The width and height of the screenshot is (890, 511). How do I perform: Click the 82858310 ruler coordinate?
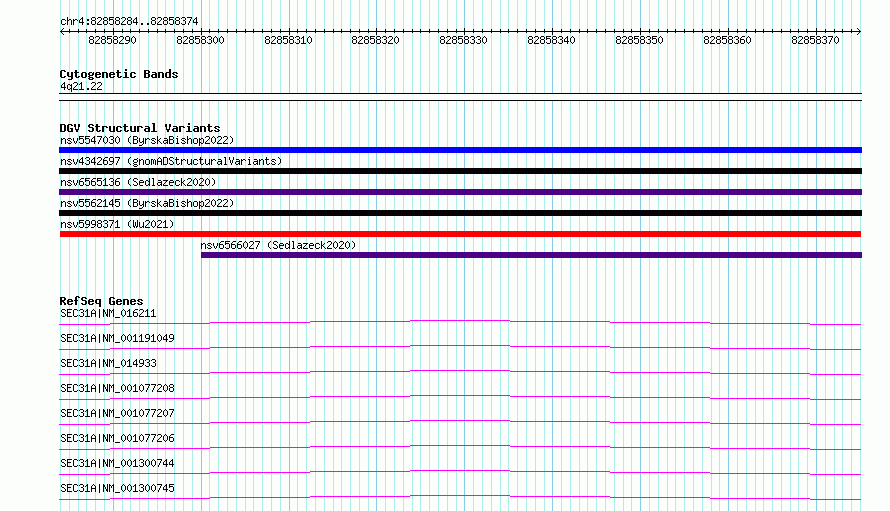[x=288, y=40]
